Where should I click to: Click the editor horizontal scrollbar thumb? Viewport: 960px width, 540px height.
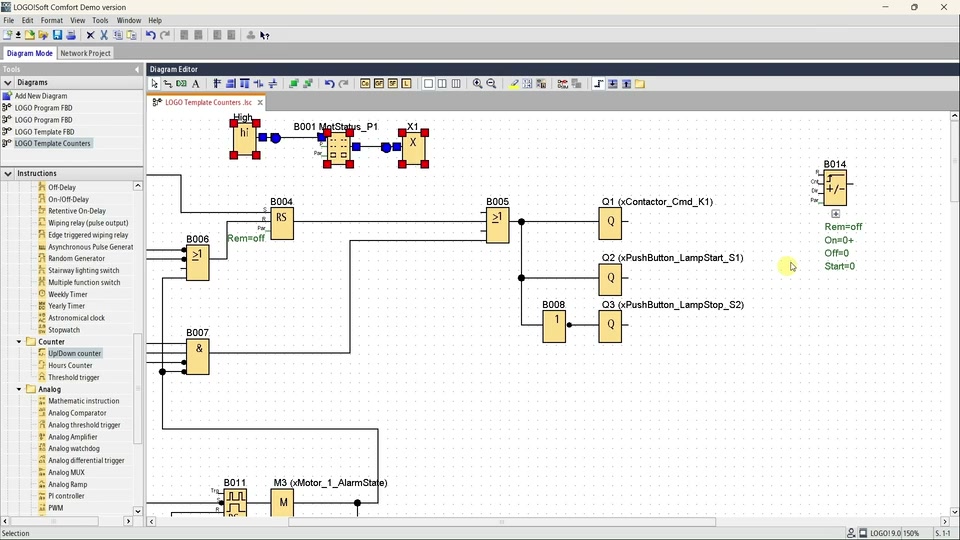click(x=502, y=522)
